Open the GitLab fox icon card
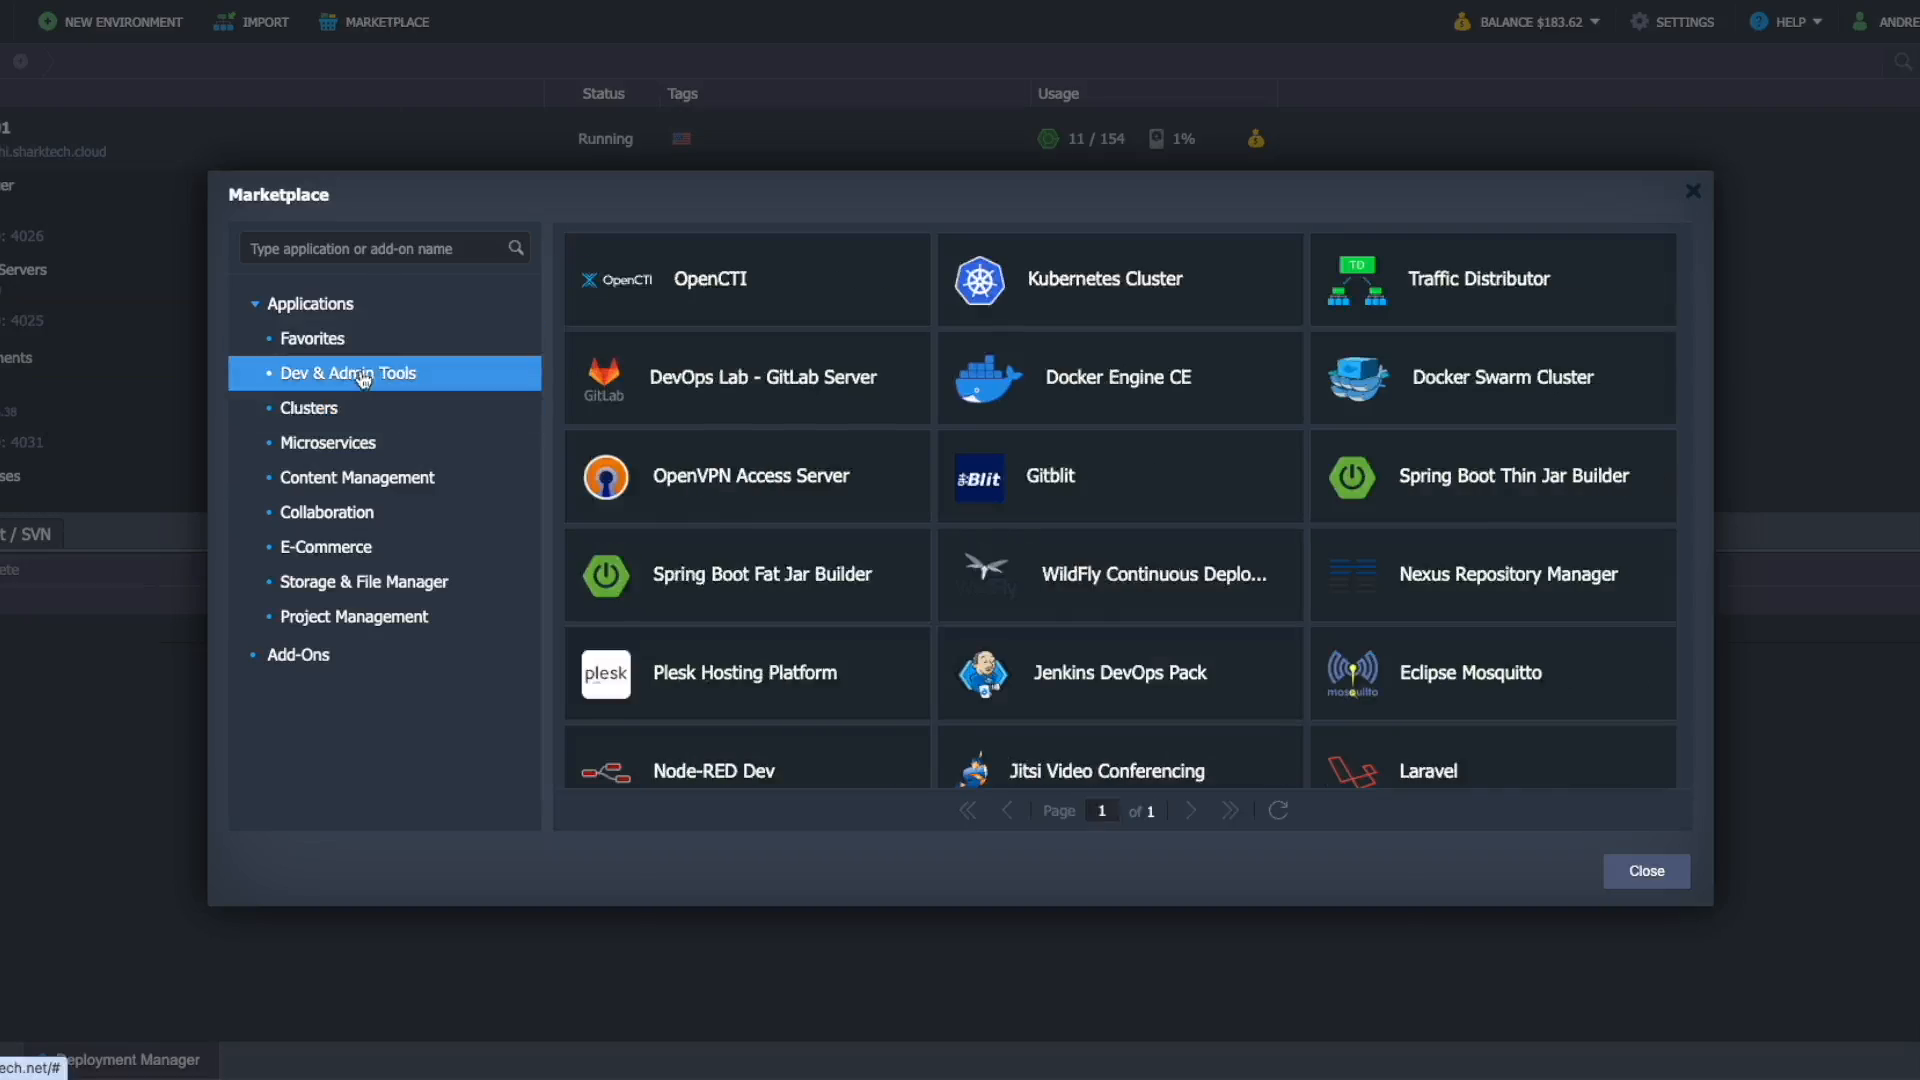Viewport: 1920px width, 1080px height. tap(604, 378)
